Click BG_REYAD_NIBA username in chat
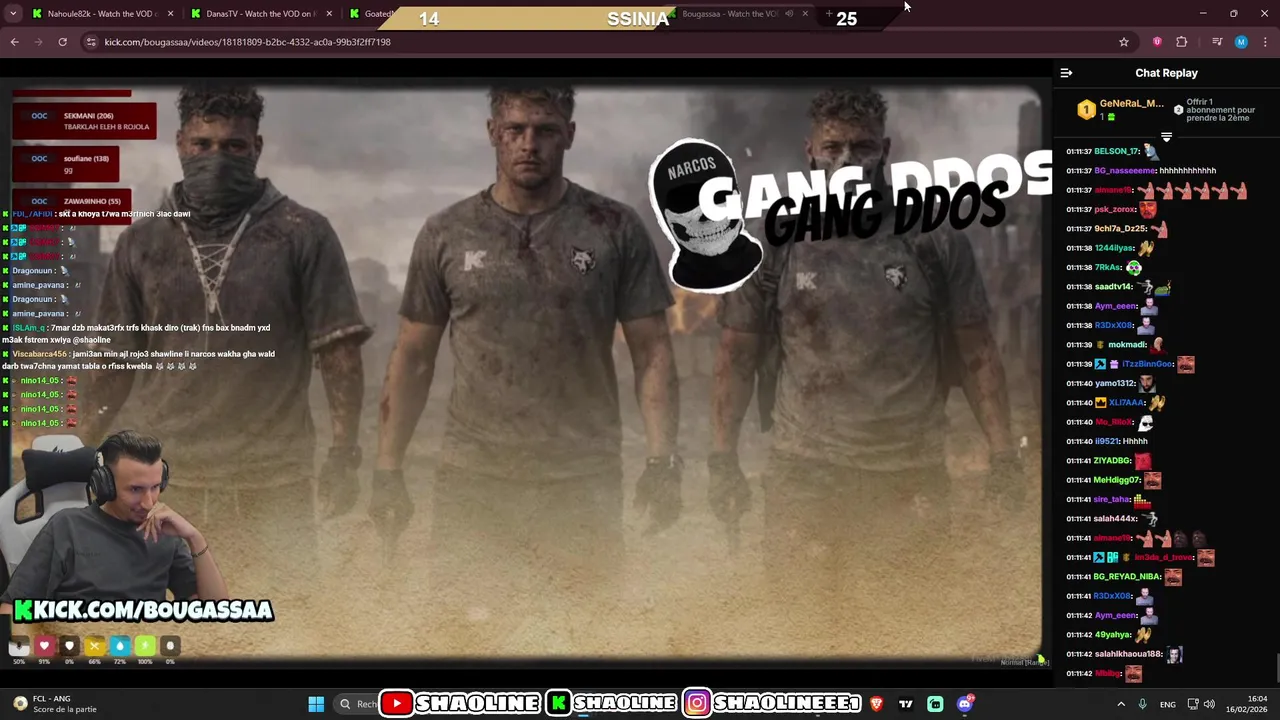1280x720 pixels. 1127,577
